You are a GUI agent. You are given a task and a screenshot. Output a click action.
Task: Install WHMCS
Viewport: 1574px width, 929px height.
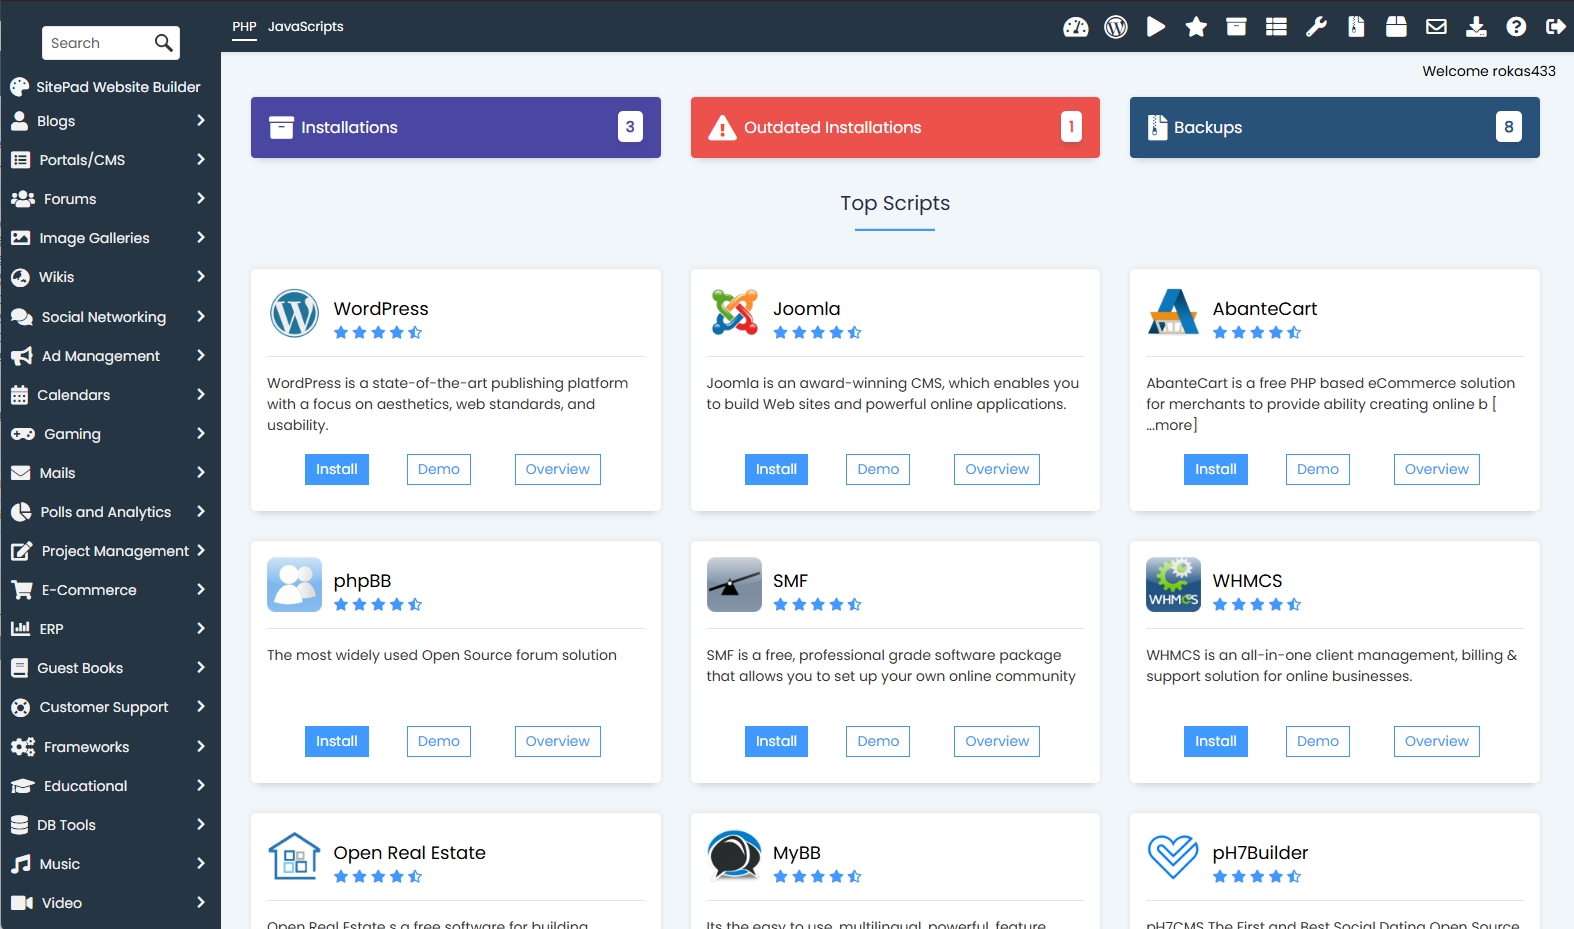[x=1216, y=741]
